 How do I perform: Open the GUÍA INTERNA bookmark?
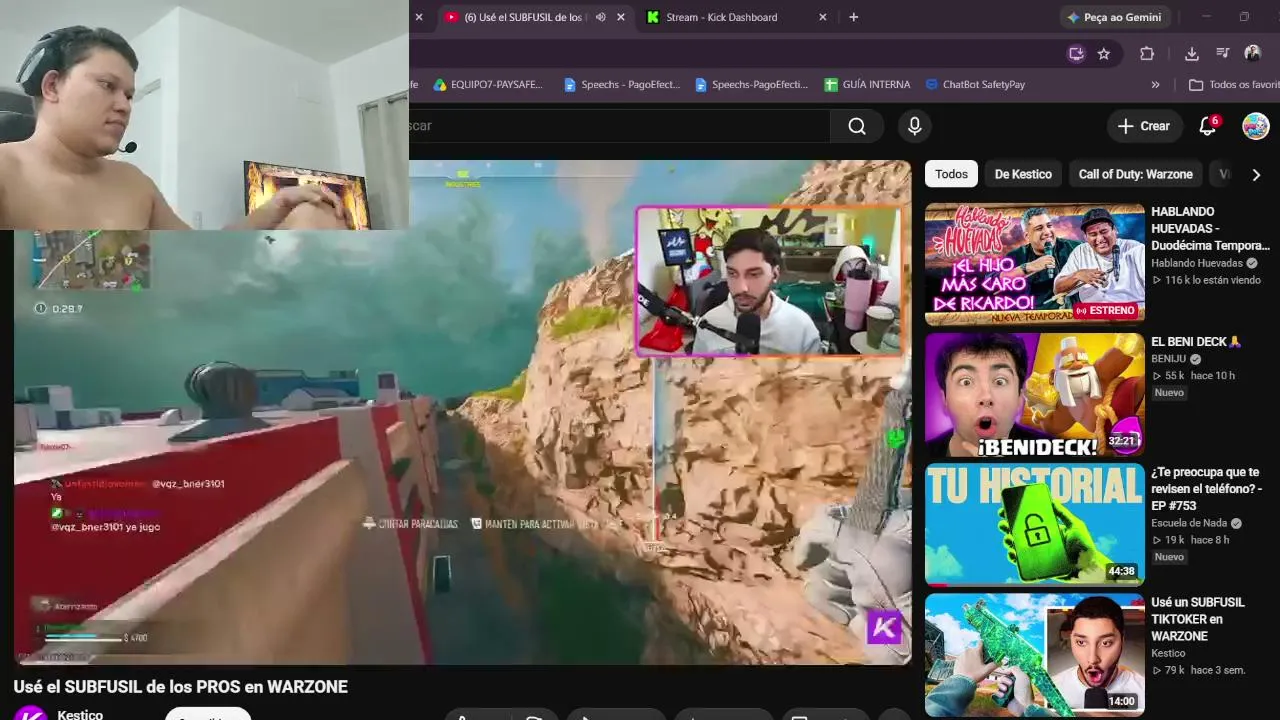click(x=867, y=85)
